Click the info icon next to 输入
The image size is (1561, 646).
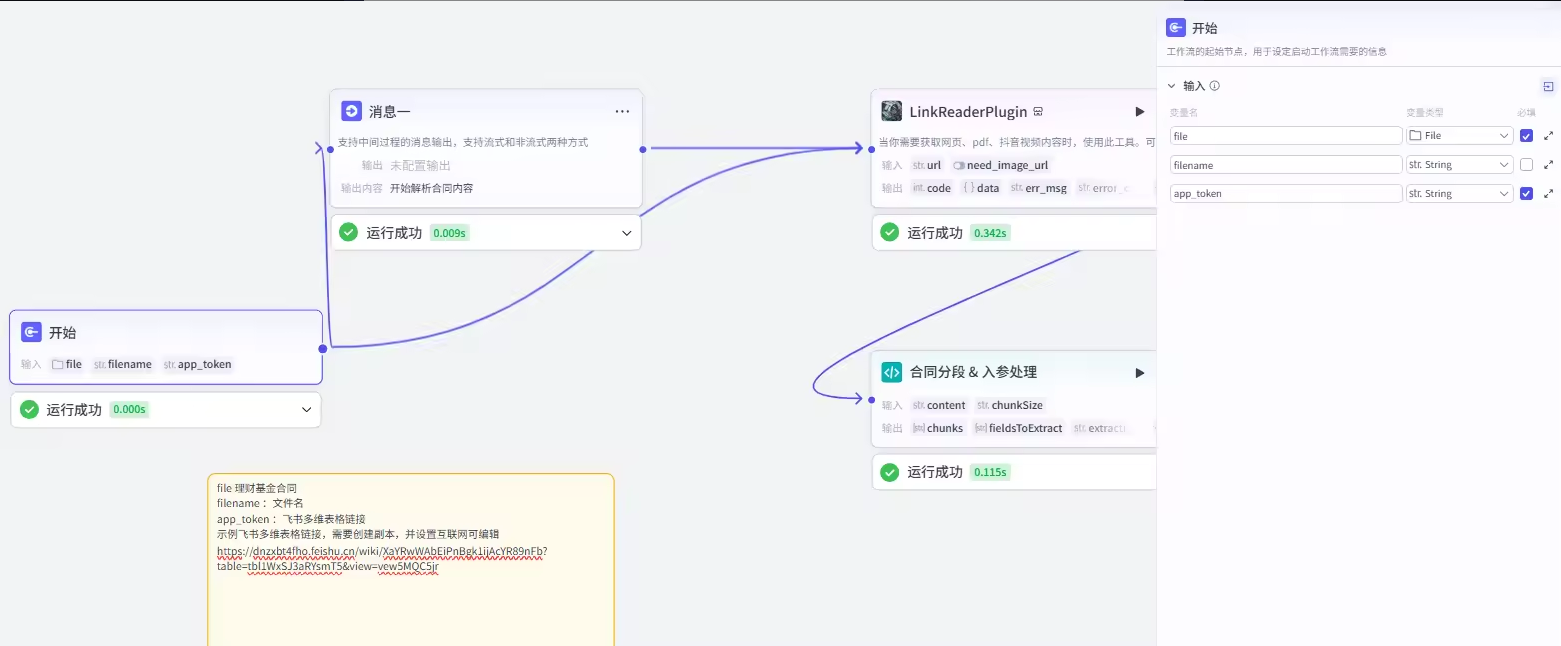1215,86
